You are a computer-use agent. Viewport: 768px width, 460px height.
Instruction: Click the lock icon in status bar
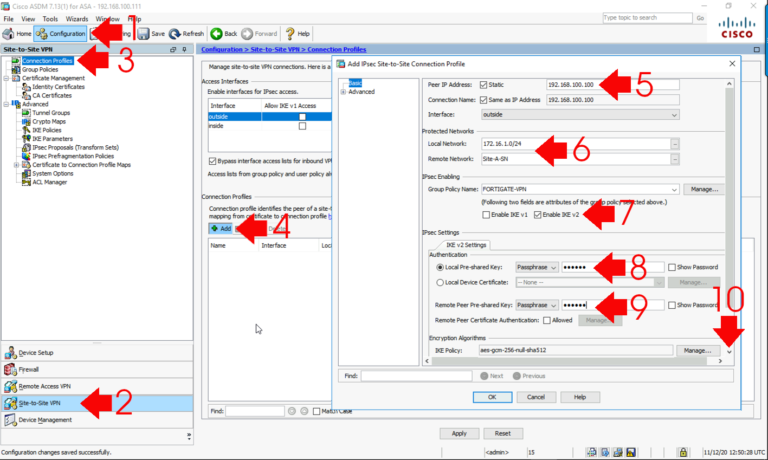tap(683, 452)
